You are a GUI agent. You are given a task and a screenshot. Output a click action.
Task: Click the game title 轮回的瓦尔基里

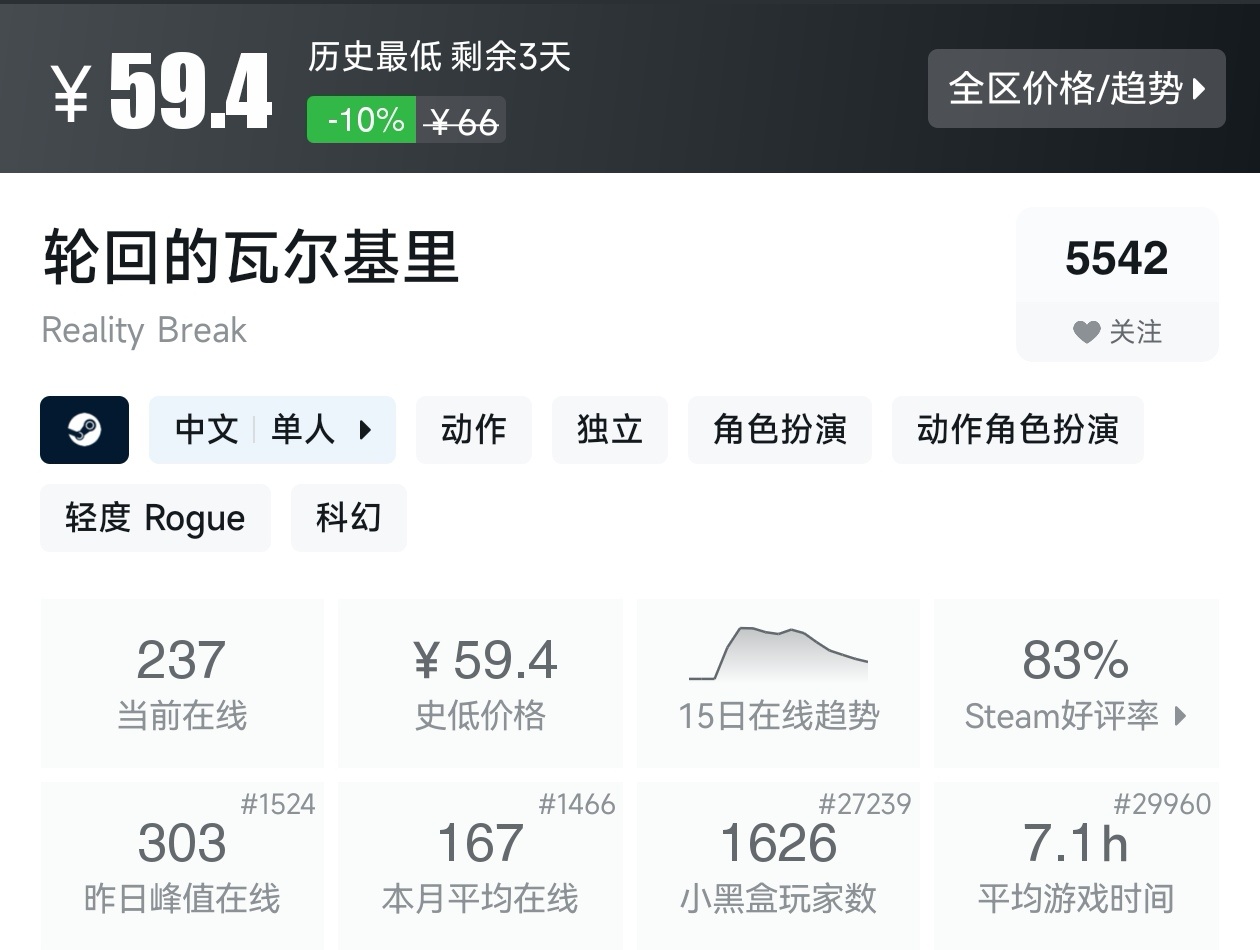[250, 257]
